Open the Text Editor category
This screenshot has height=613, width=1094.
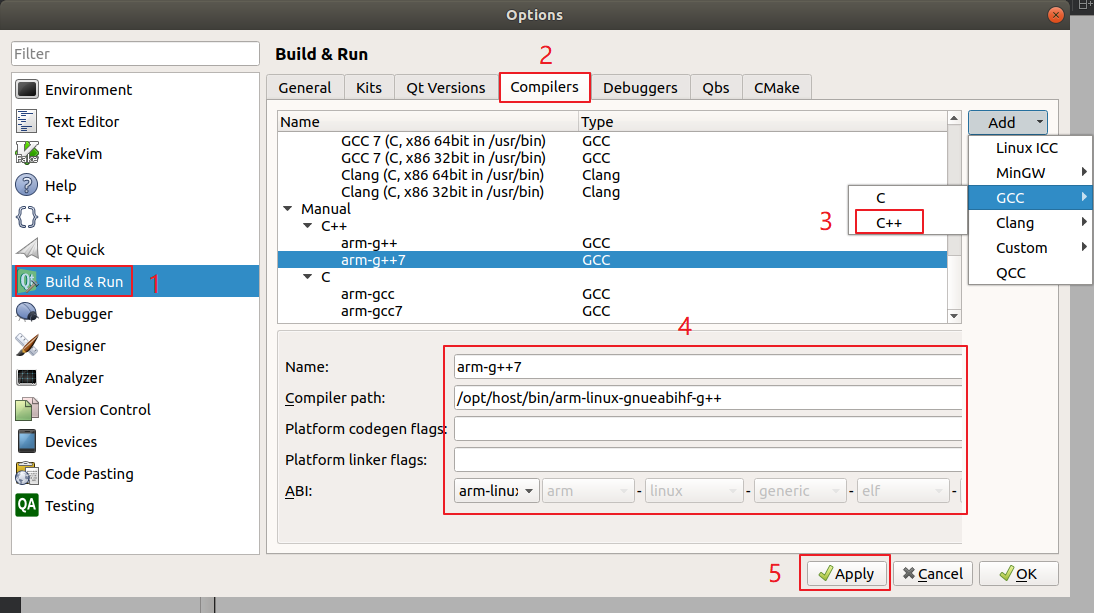135,122
